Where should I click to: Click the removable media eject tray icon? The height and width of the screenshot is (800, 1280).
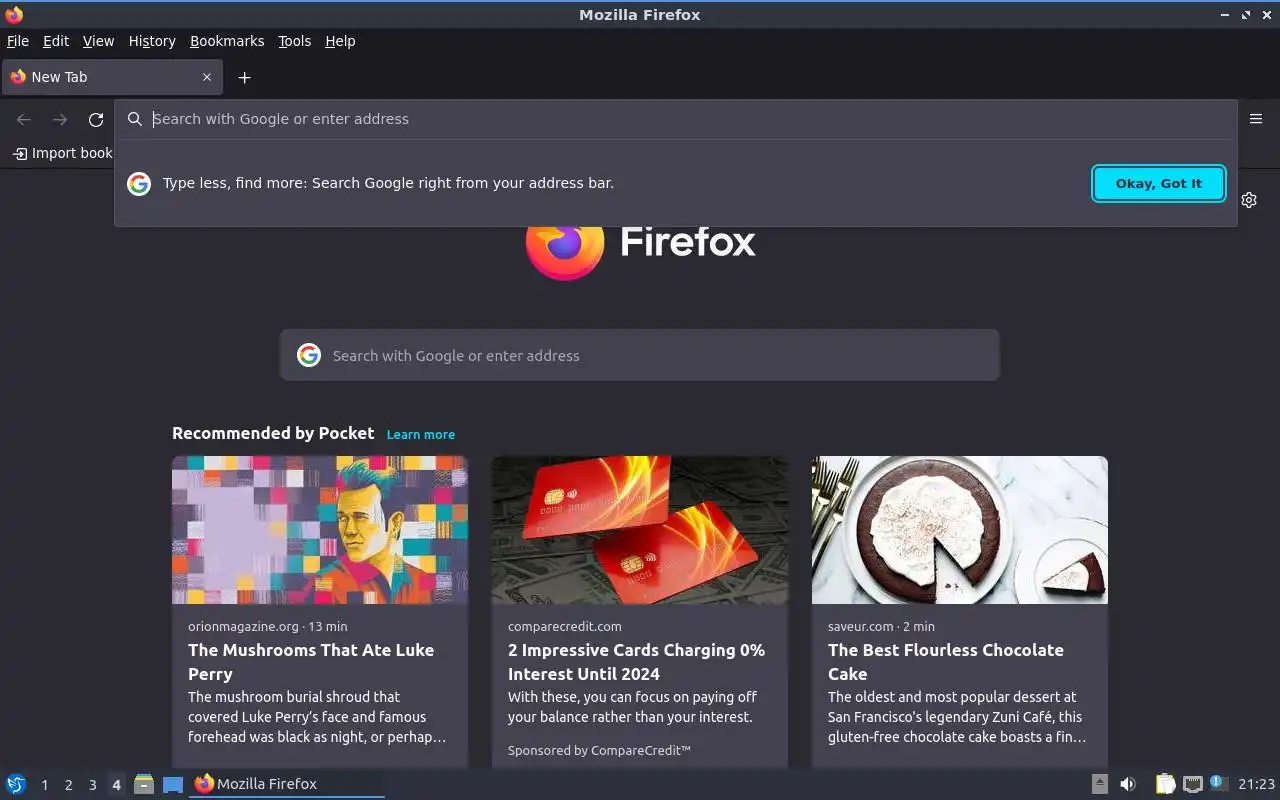pos(1099,784)
